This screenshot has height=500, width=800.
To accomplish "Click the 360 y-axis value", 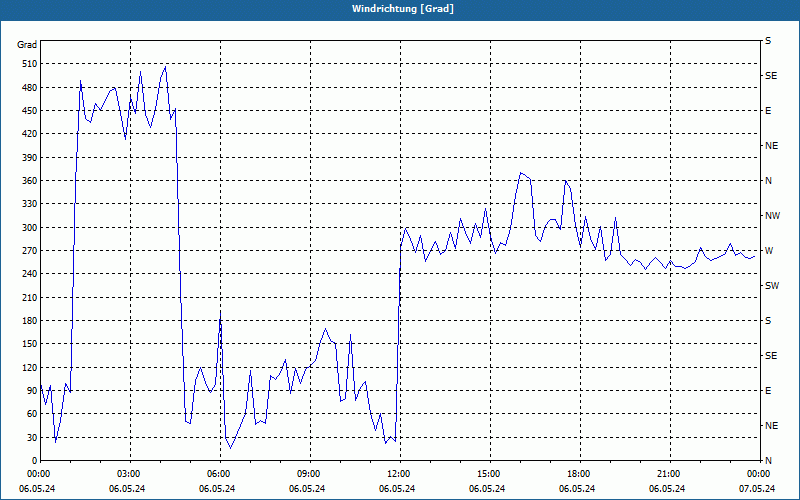I will pos(31,181).
